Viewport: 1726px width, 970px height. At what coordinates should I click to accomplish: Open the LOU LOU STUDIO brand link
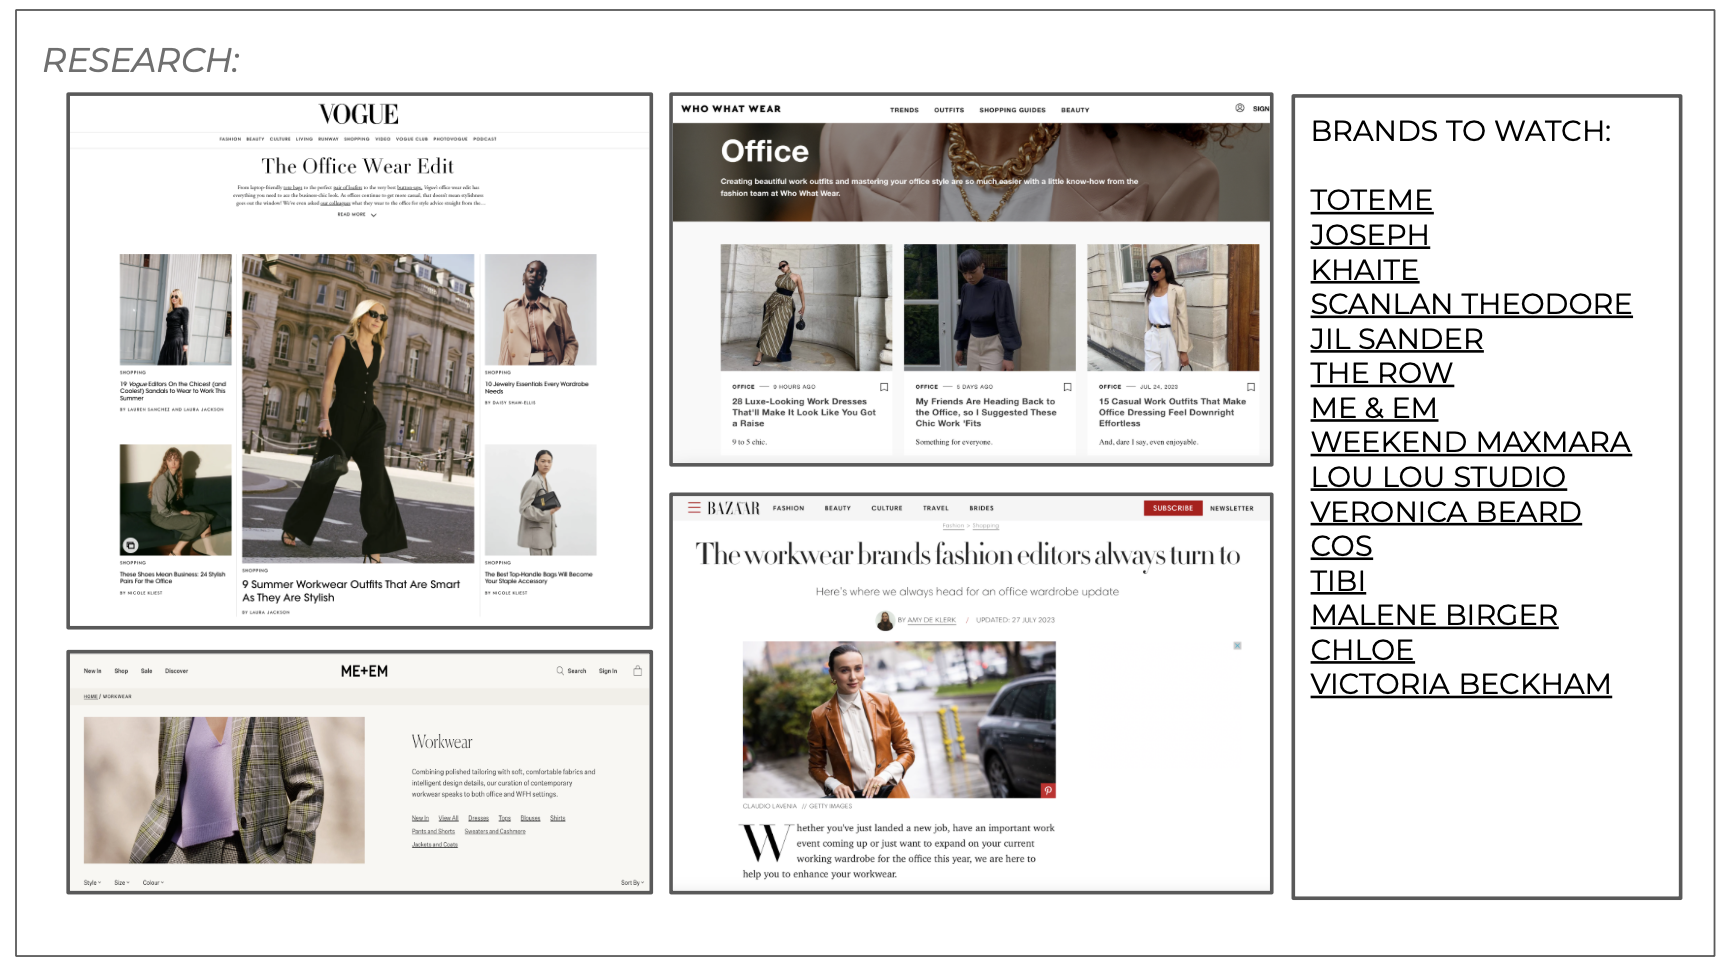click(x=1438, y=477)
